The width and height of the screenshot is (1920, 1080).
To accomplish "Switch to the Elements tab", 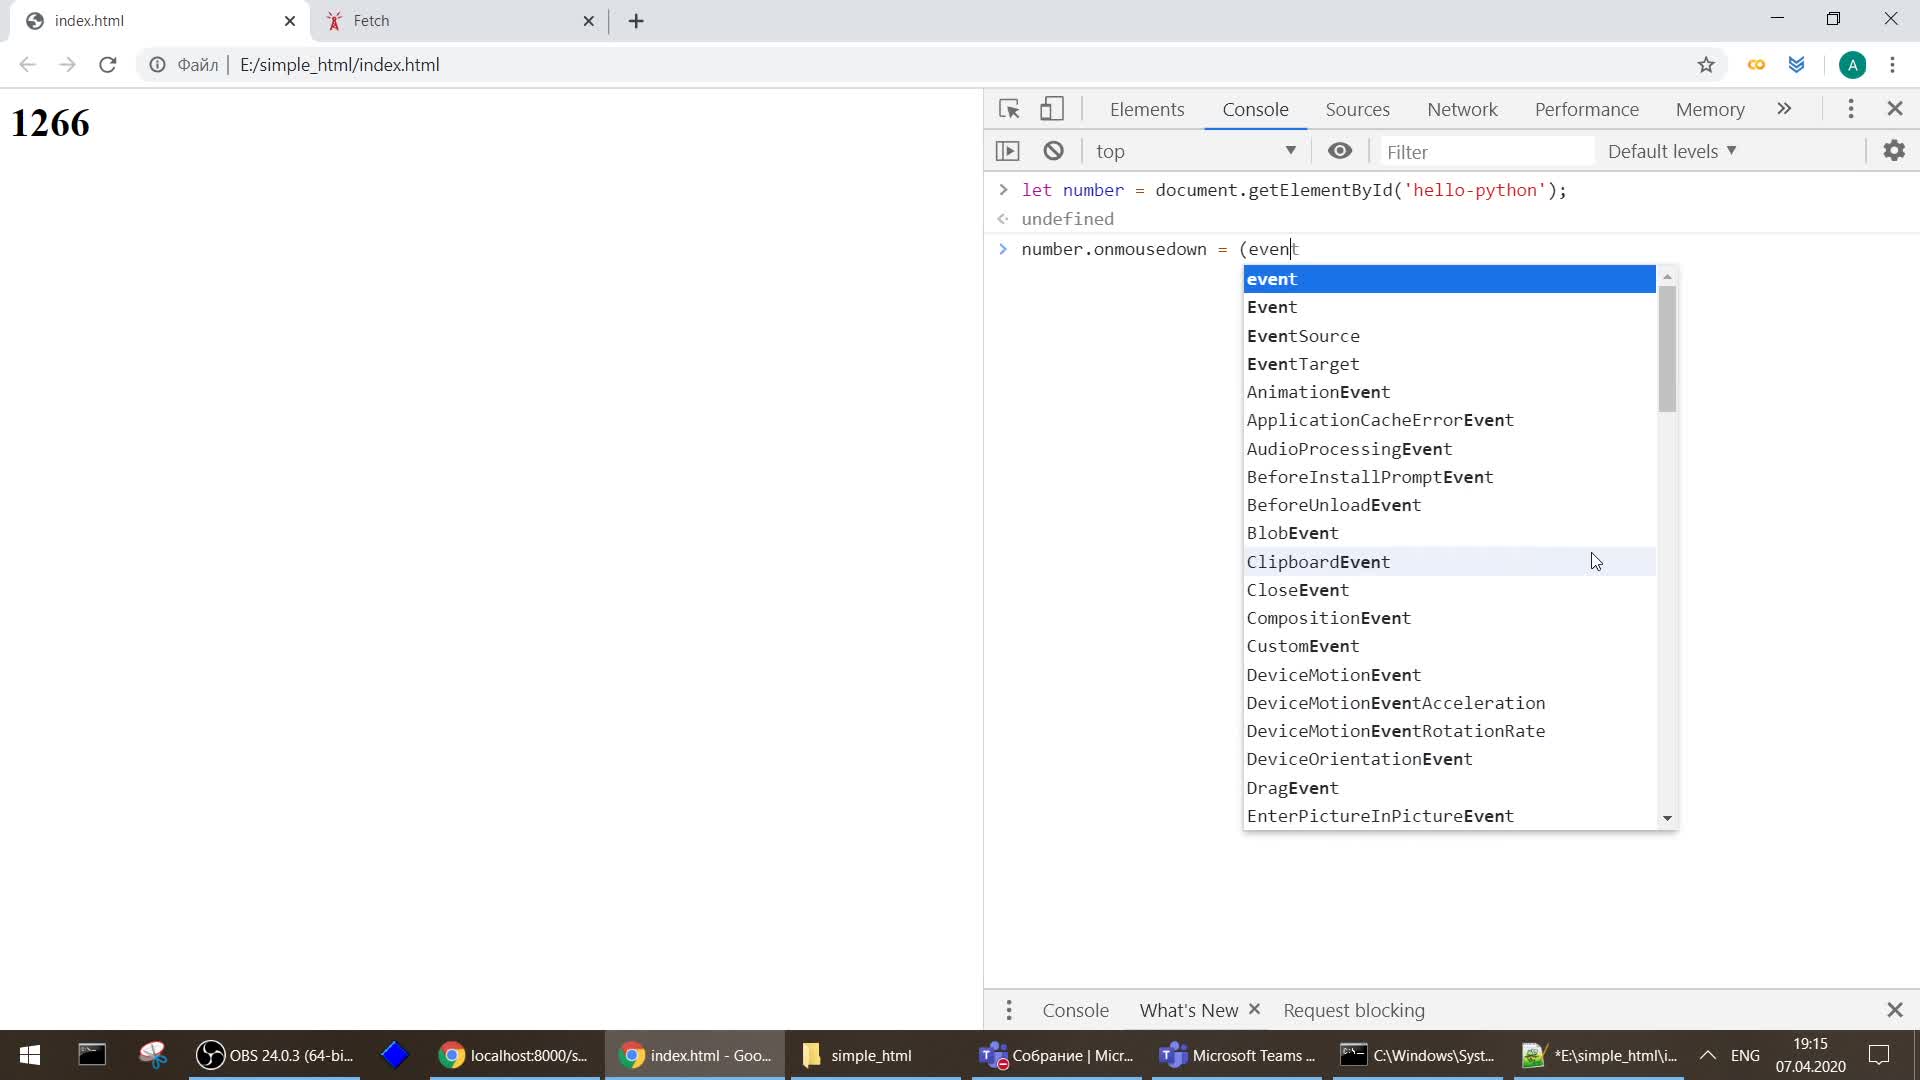I will 1146,109.
